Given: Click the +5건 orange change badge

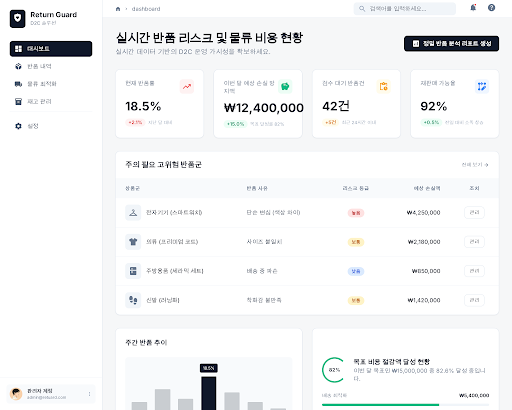Looking at the screenshot, I should point(330,122).
